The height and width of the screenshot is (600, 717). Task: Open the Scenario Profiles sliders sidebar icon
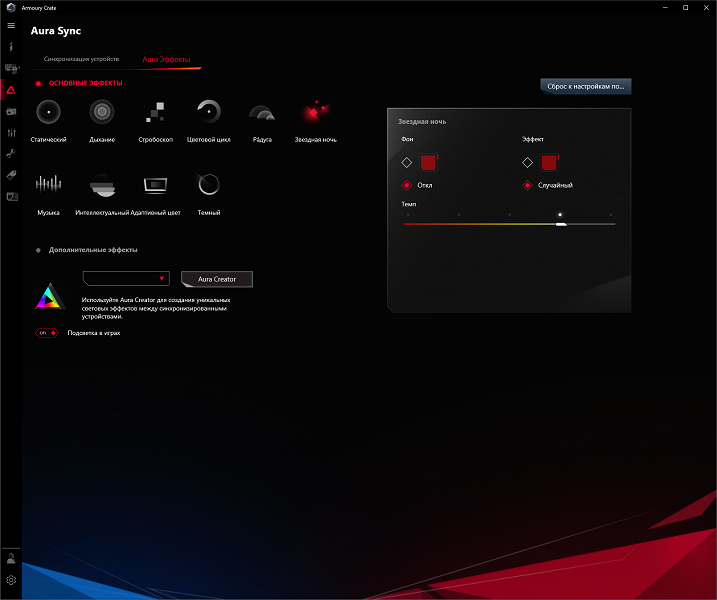(x=11, y=133)
